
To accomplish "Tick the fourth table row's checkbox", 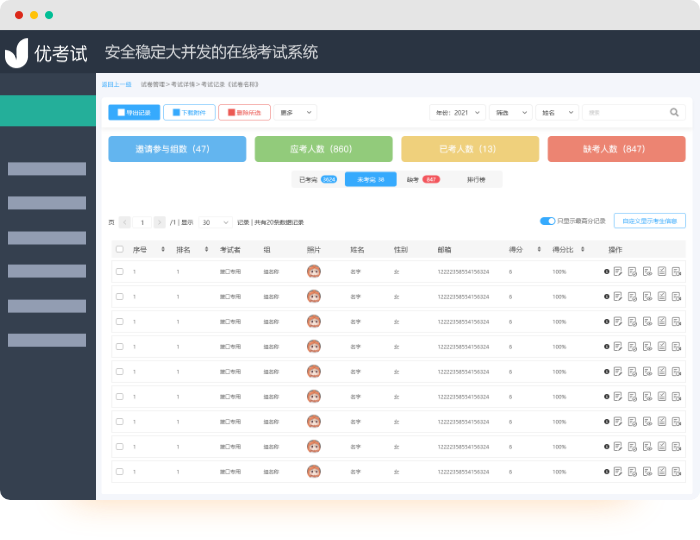I will [120, 346].
